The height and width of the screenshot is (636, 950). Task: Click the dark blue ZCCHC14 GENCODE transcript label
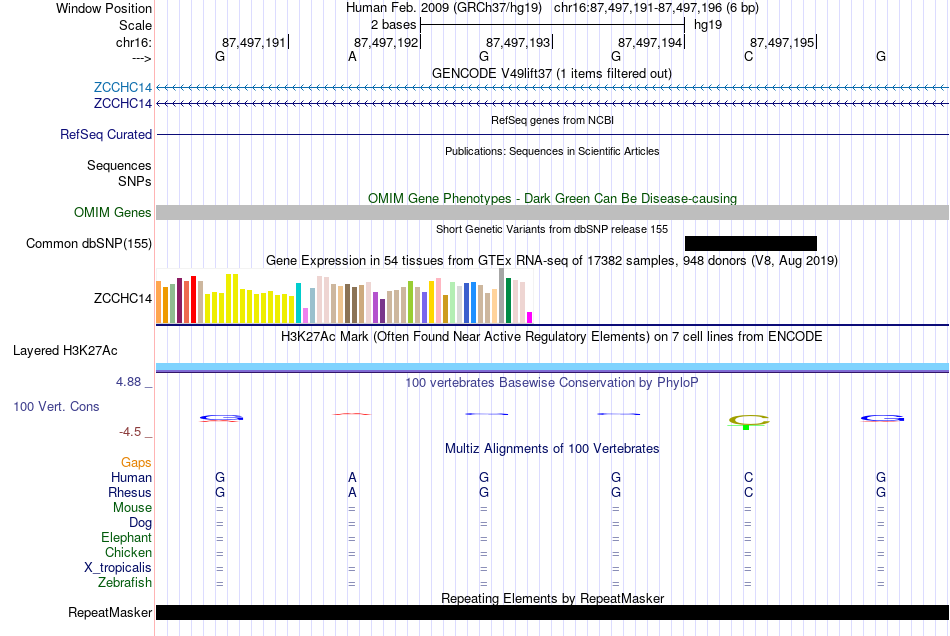tap(122, 104)
